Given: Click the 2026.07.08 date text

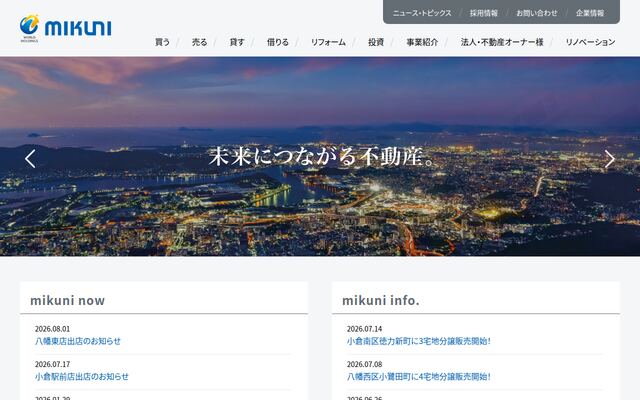Looking at the screenshot, I should [x=364, y=364].
